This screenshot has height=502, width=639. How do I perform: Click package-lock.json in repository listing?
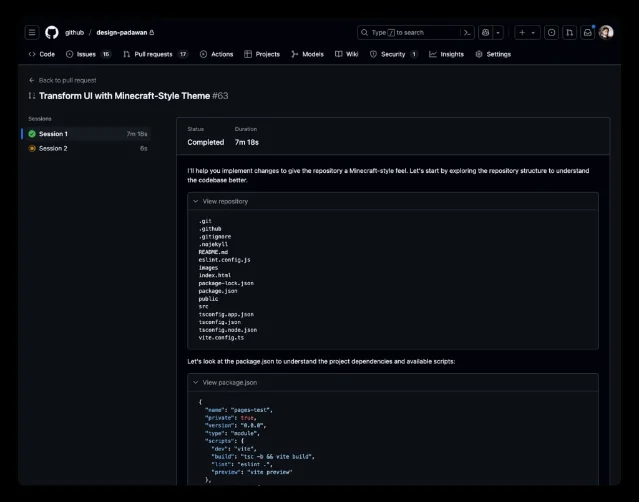tap(226, 283)
